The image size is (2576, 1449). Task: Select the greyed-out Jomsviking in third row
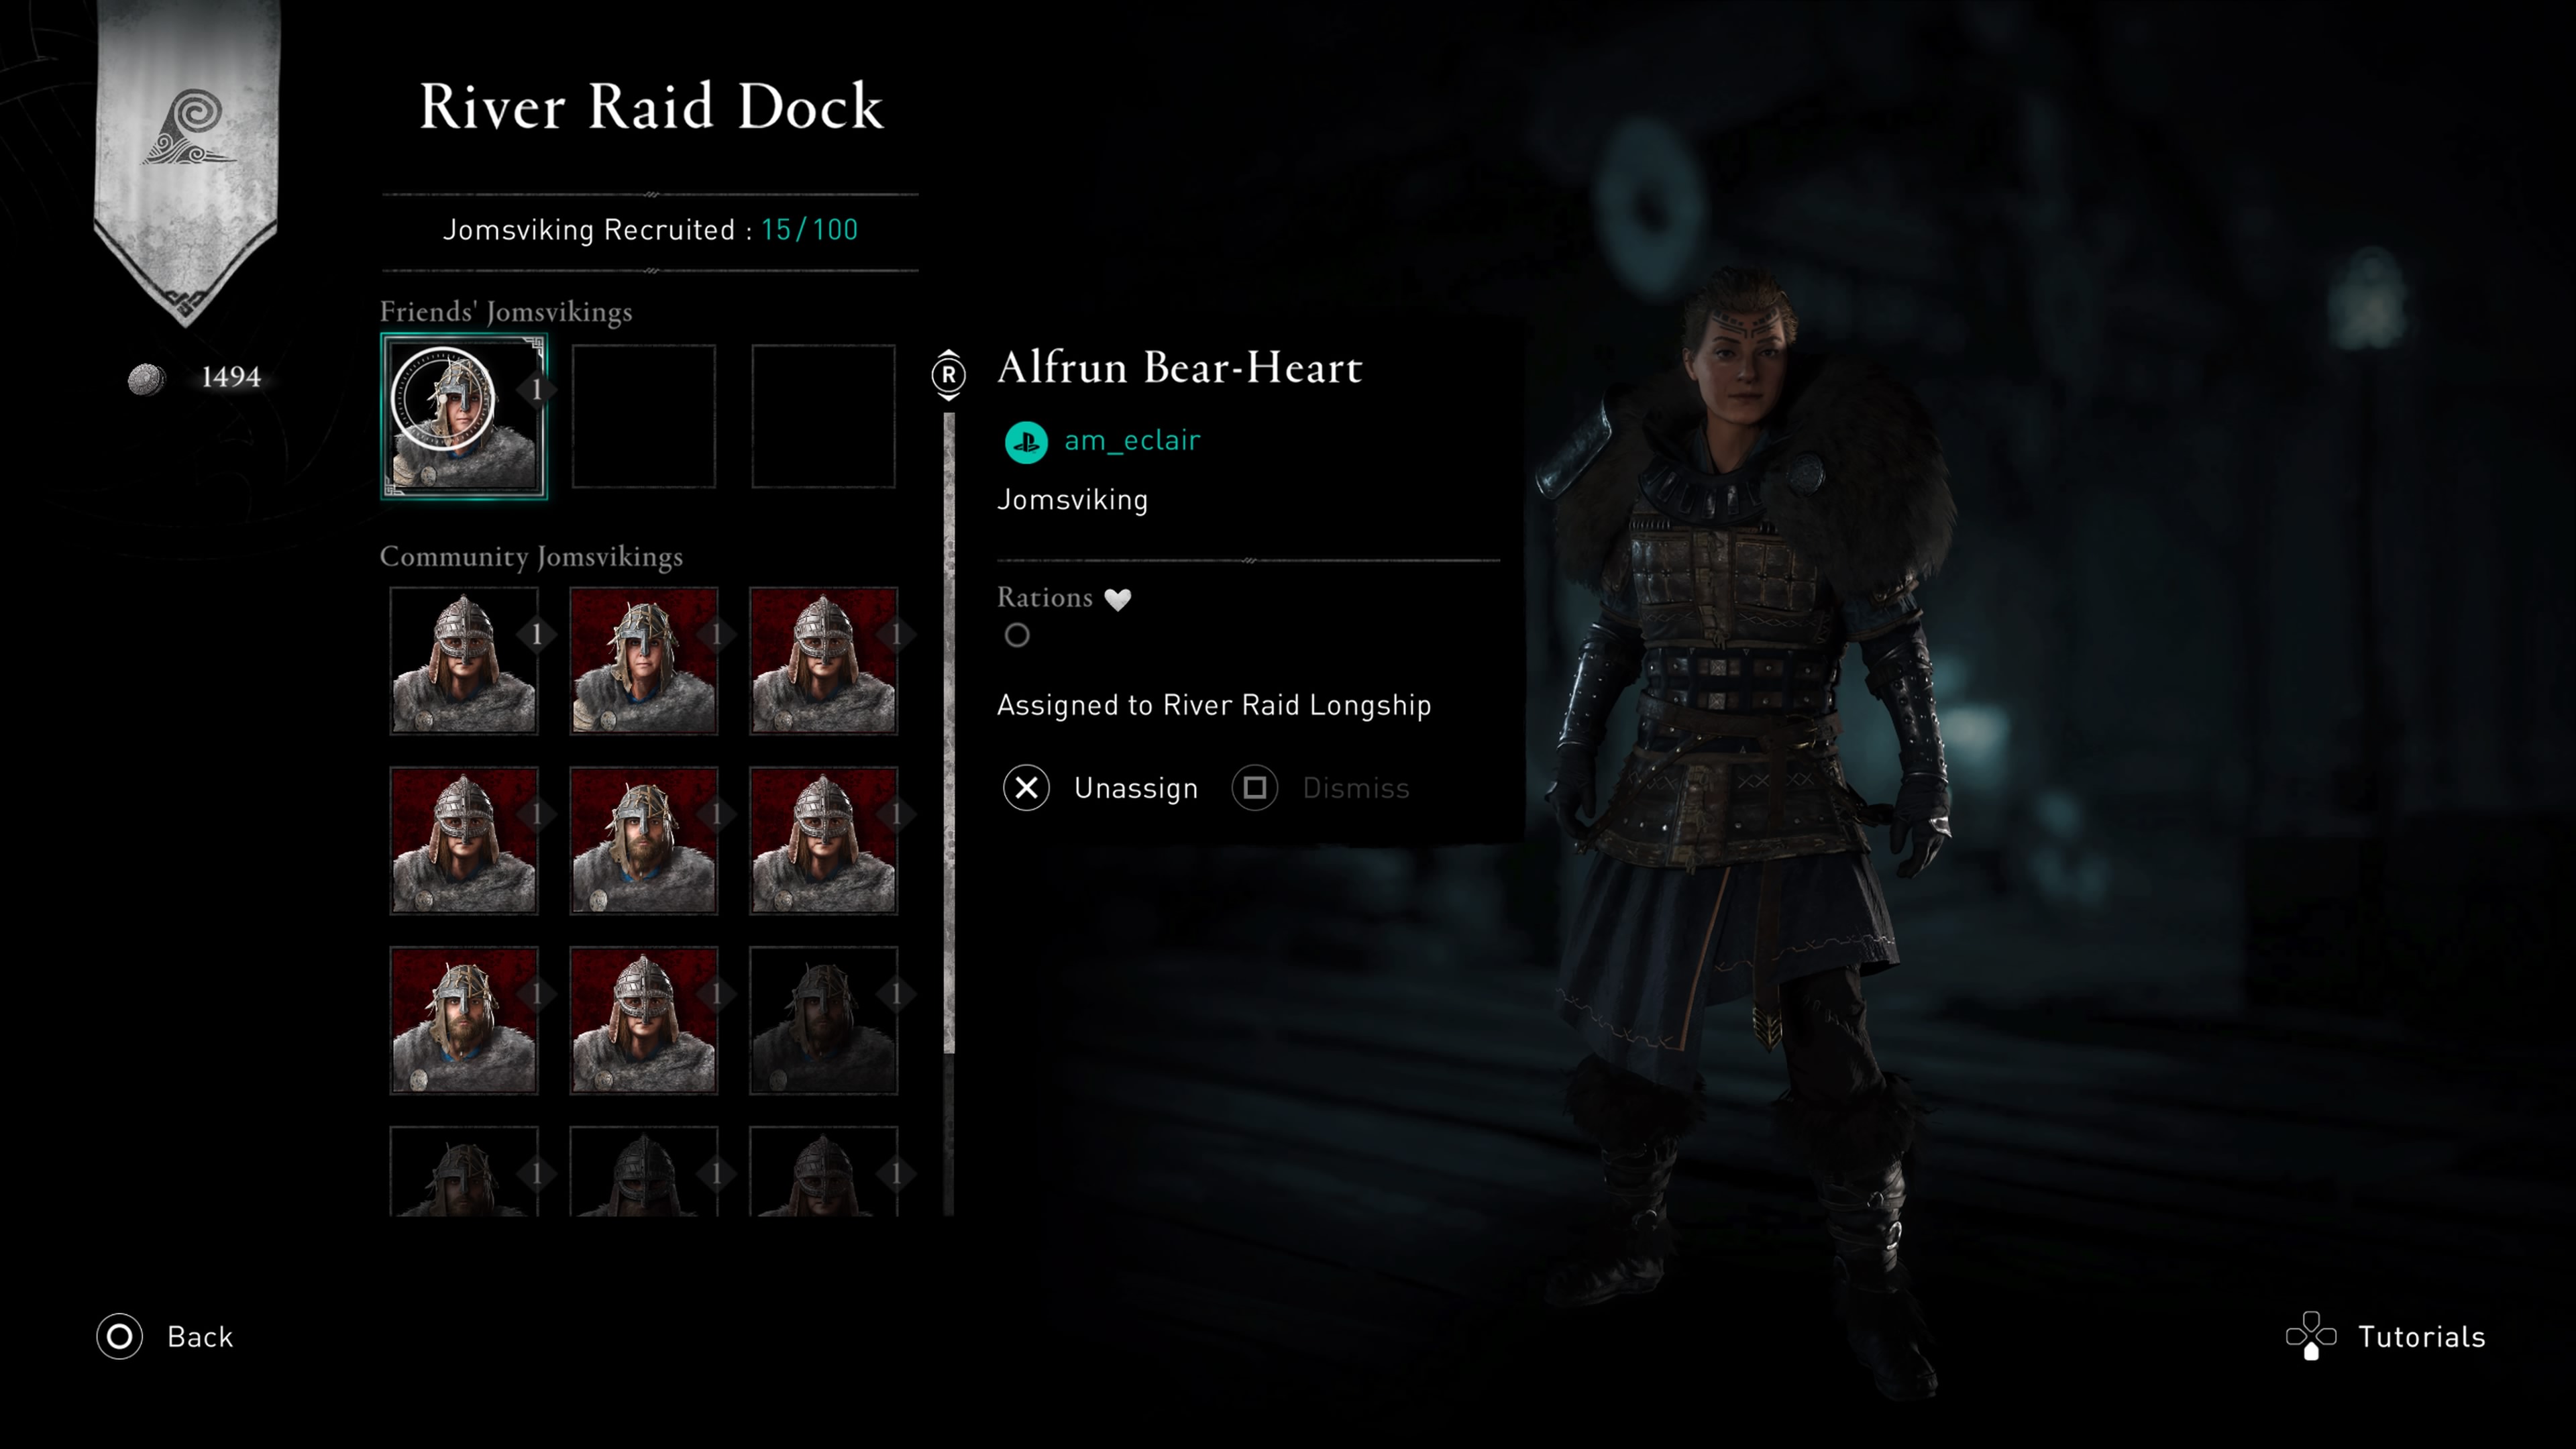click(x=823, y=1020)
